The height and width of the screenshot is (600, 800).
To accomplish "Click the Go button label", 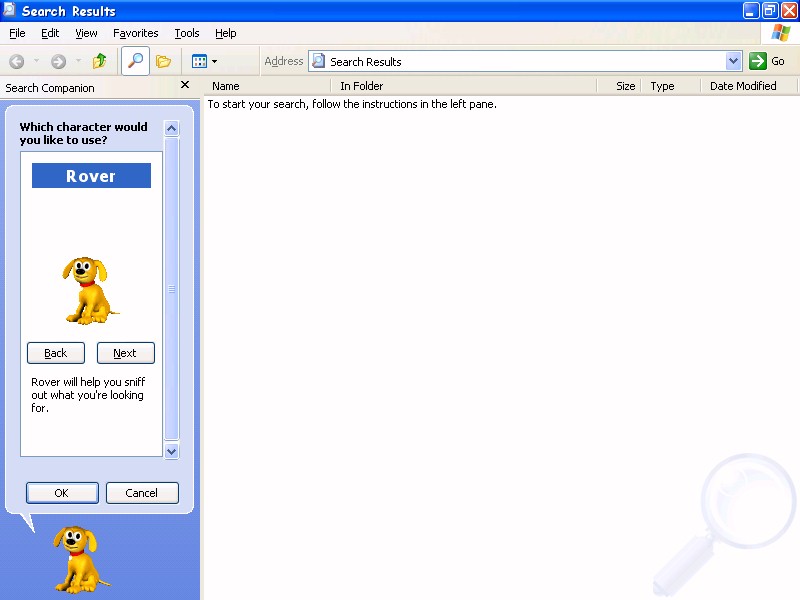I will [778, 61].
